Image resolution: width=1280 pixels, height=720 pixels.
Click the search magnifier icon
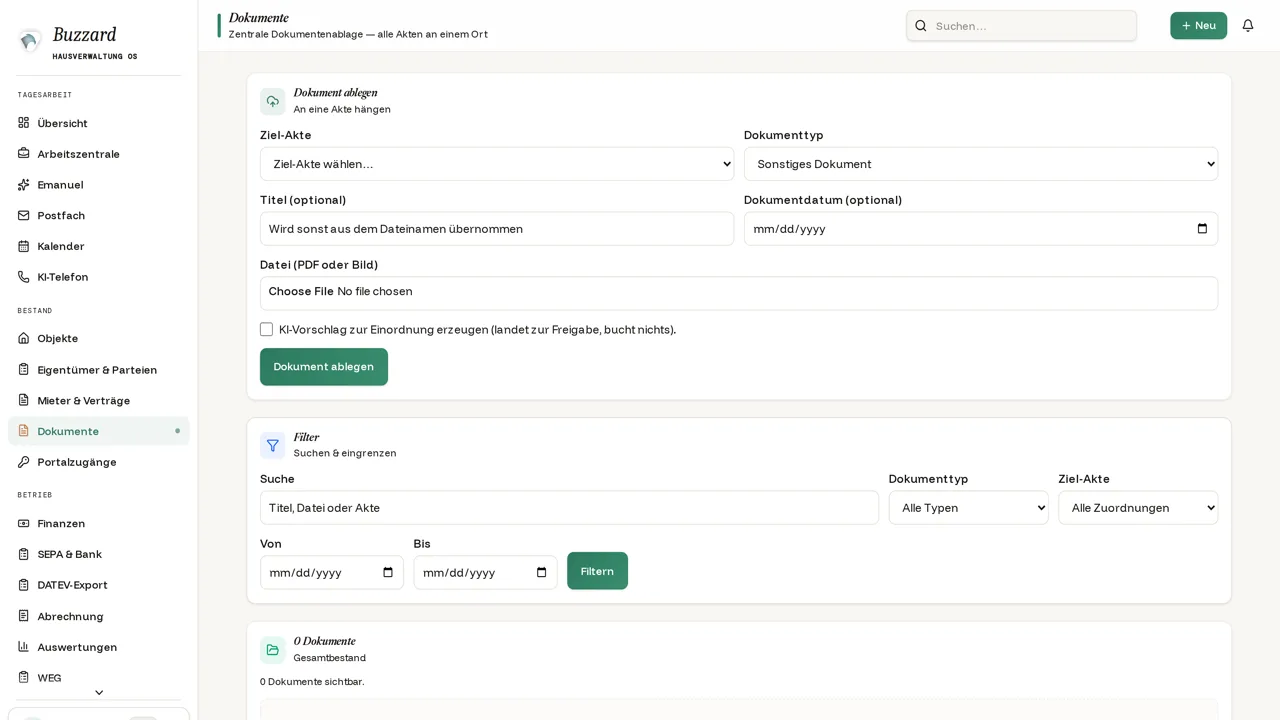tap(921, 26)
